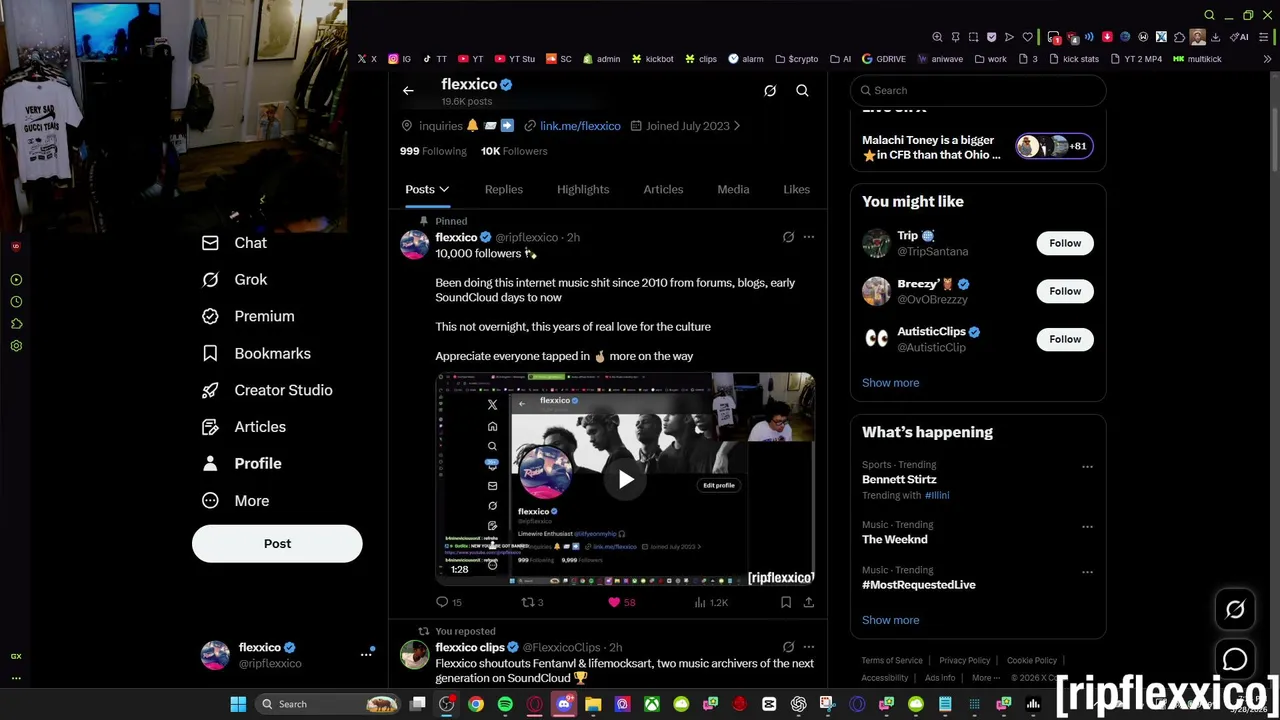
Task: Unlike the pinned post heart icon
Action: point(614,602)
